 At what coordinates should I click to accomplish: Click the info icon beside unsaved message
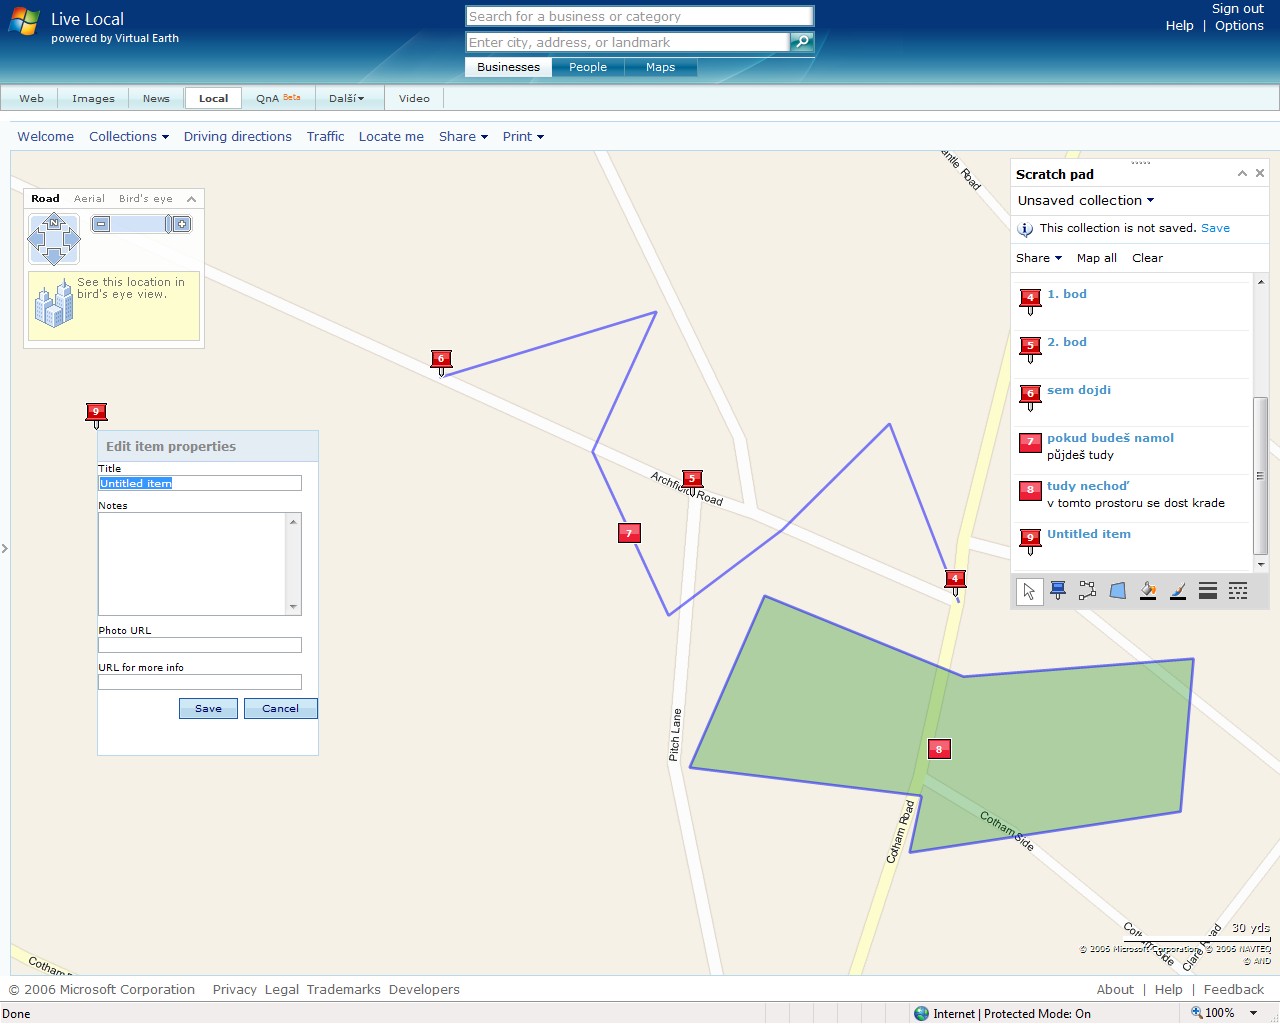tap(1025, 229)
